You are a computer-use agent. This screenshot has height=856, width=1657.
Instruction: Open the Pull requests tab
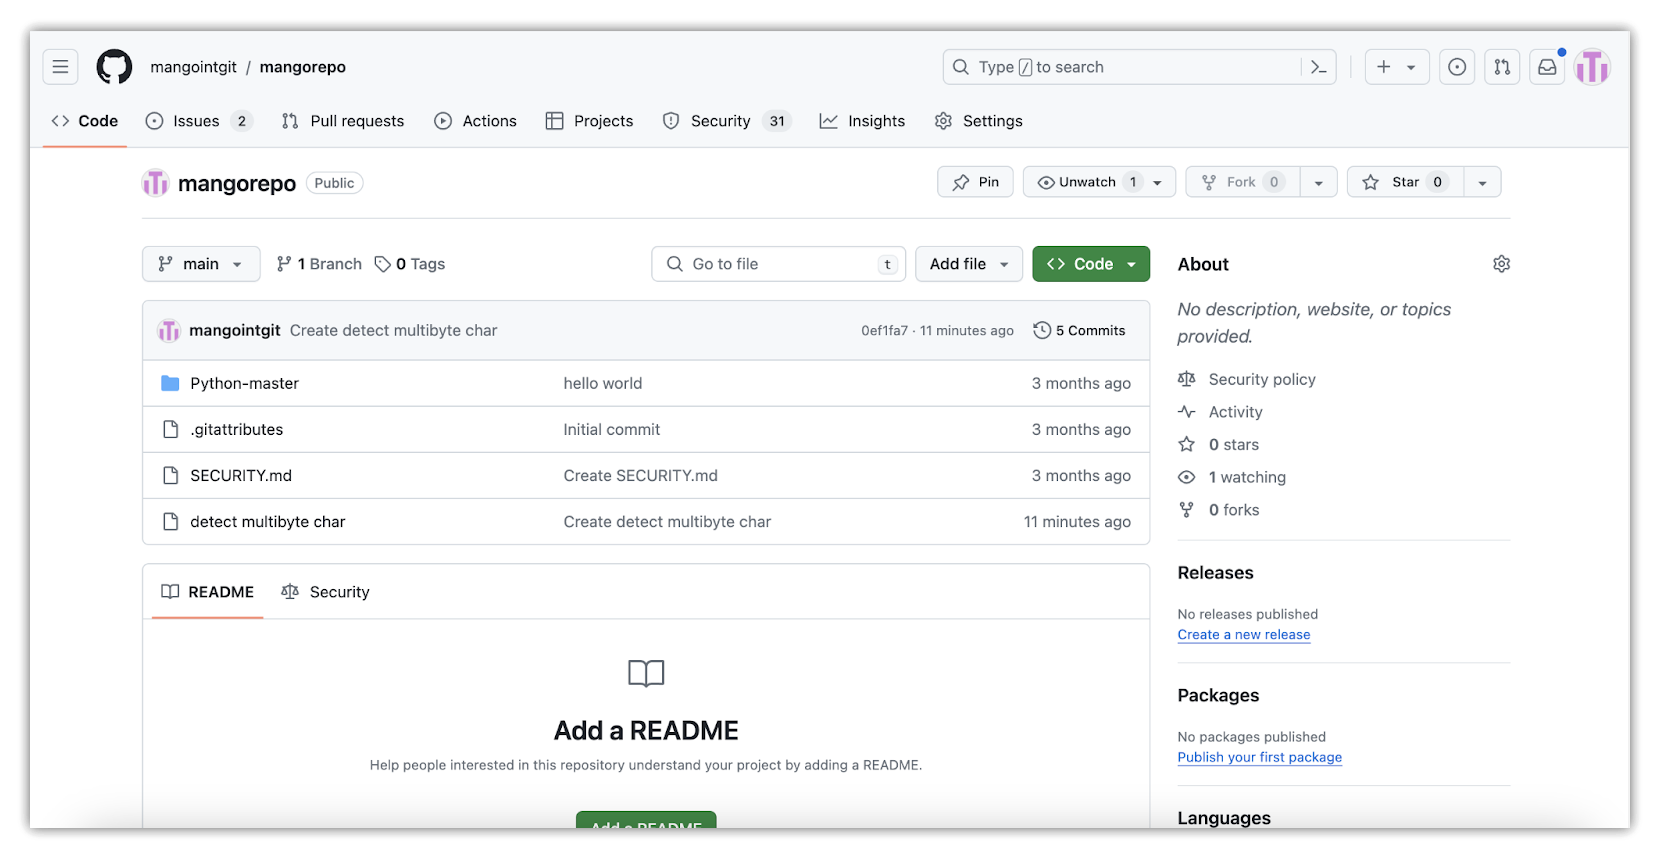[x=343, y=121]
